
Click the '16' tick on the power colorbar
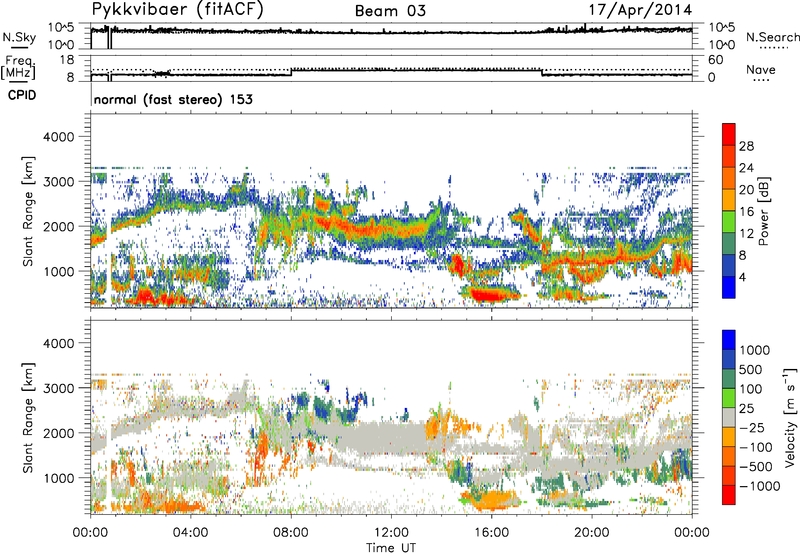click(746, 212)
